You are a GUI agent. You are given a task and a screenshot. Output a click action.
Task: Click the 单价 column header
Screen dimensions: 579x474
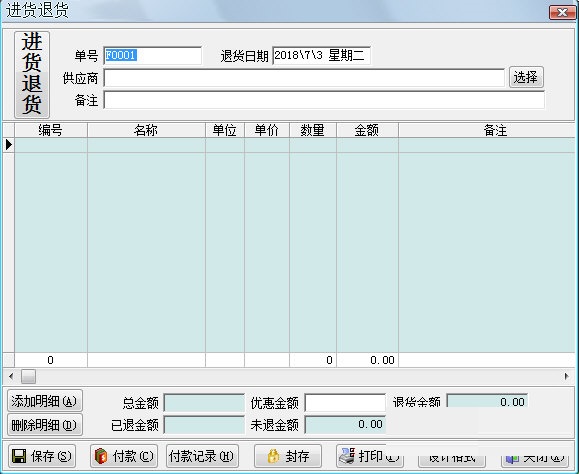[x=267, y=130]
